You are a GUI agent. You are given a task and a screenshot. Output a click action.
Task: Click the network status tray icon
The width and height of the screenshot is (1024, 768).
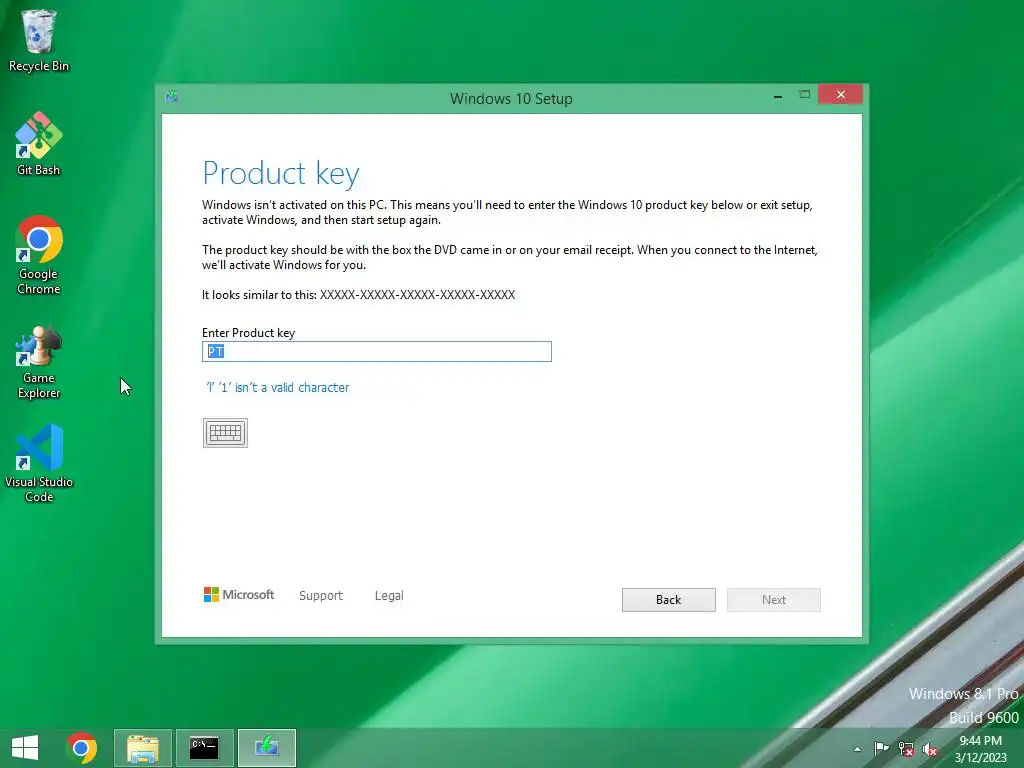[x=906, y=749]
